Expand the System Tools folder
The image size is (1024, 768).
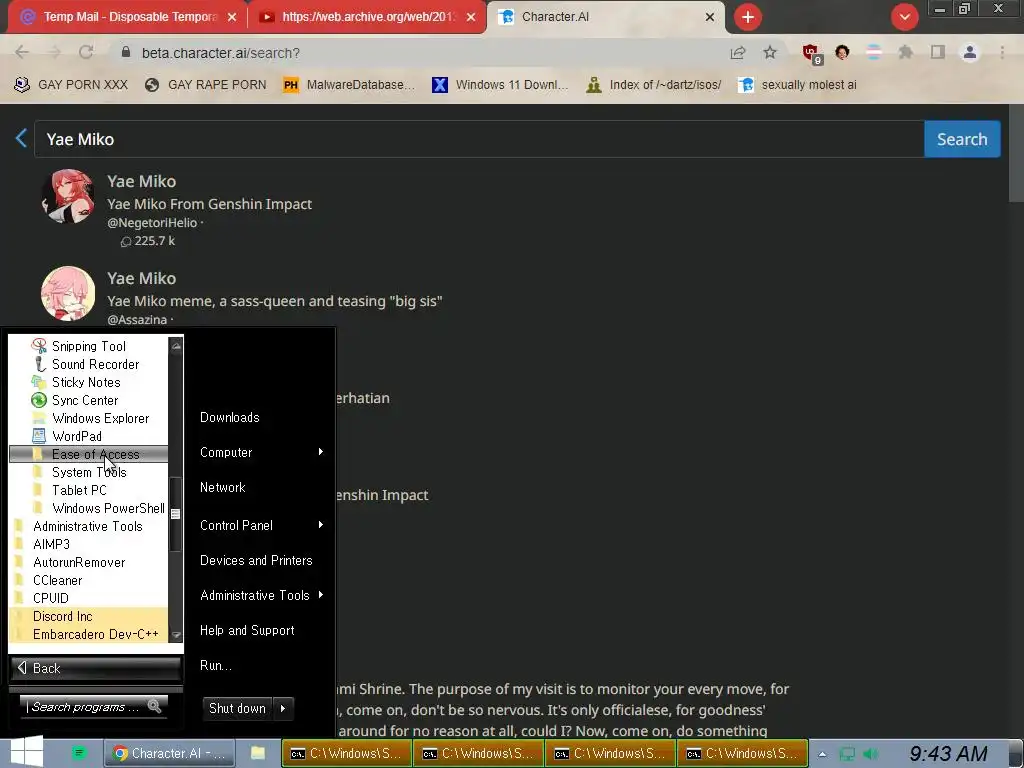[x=88, y=472]
